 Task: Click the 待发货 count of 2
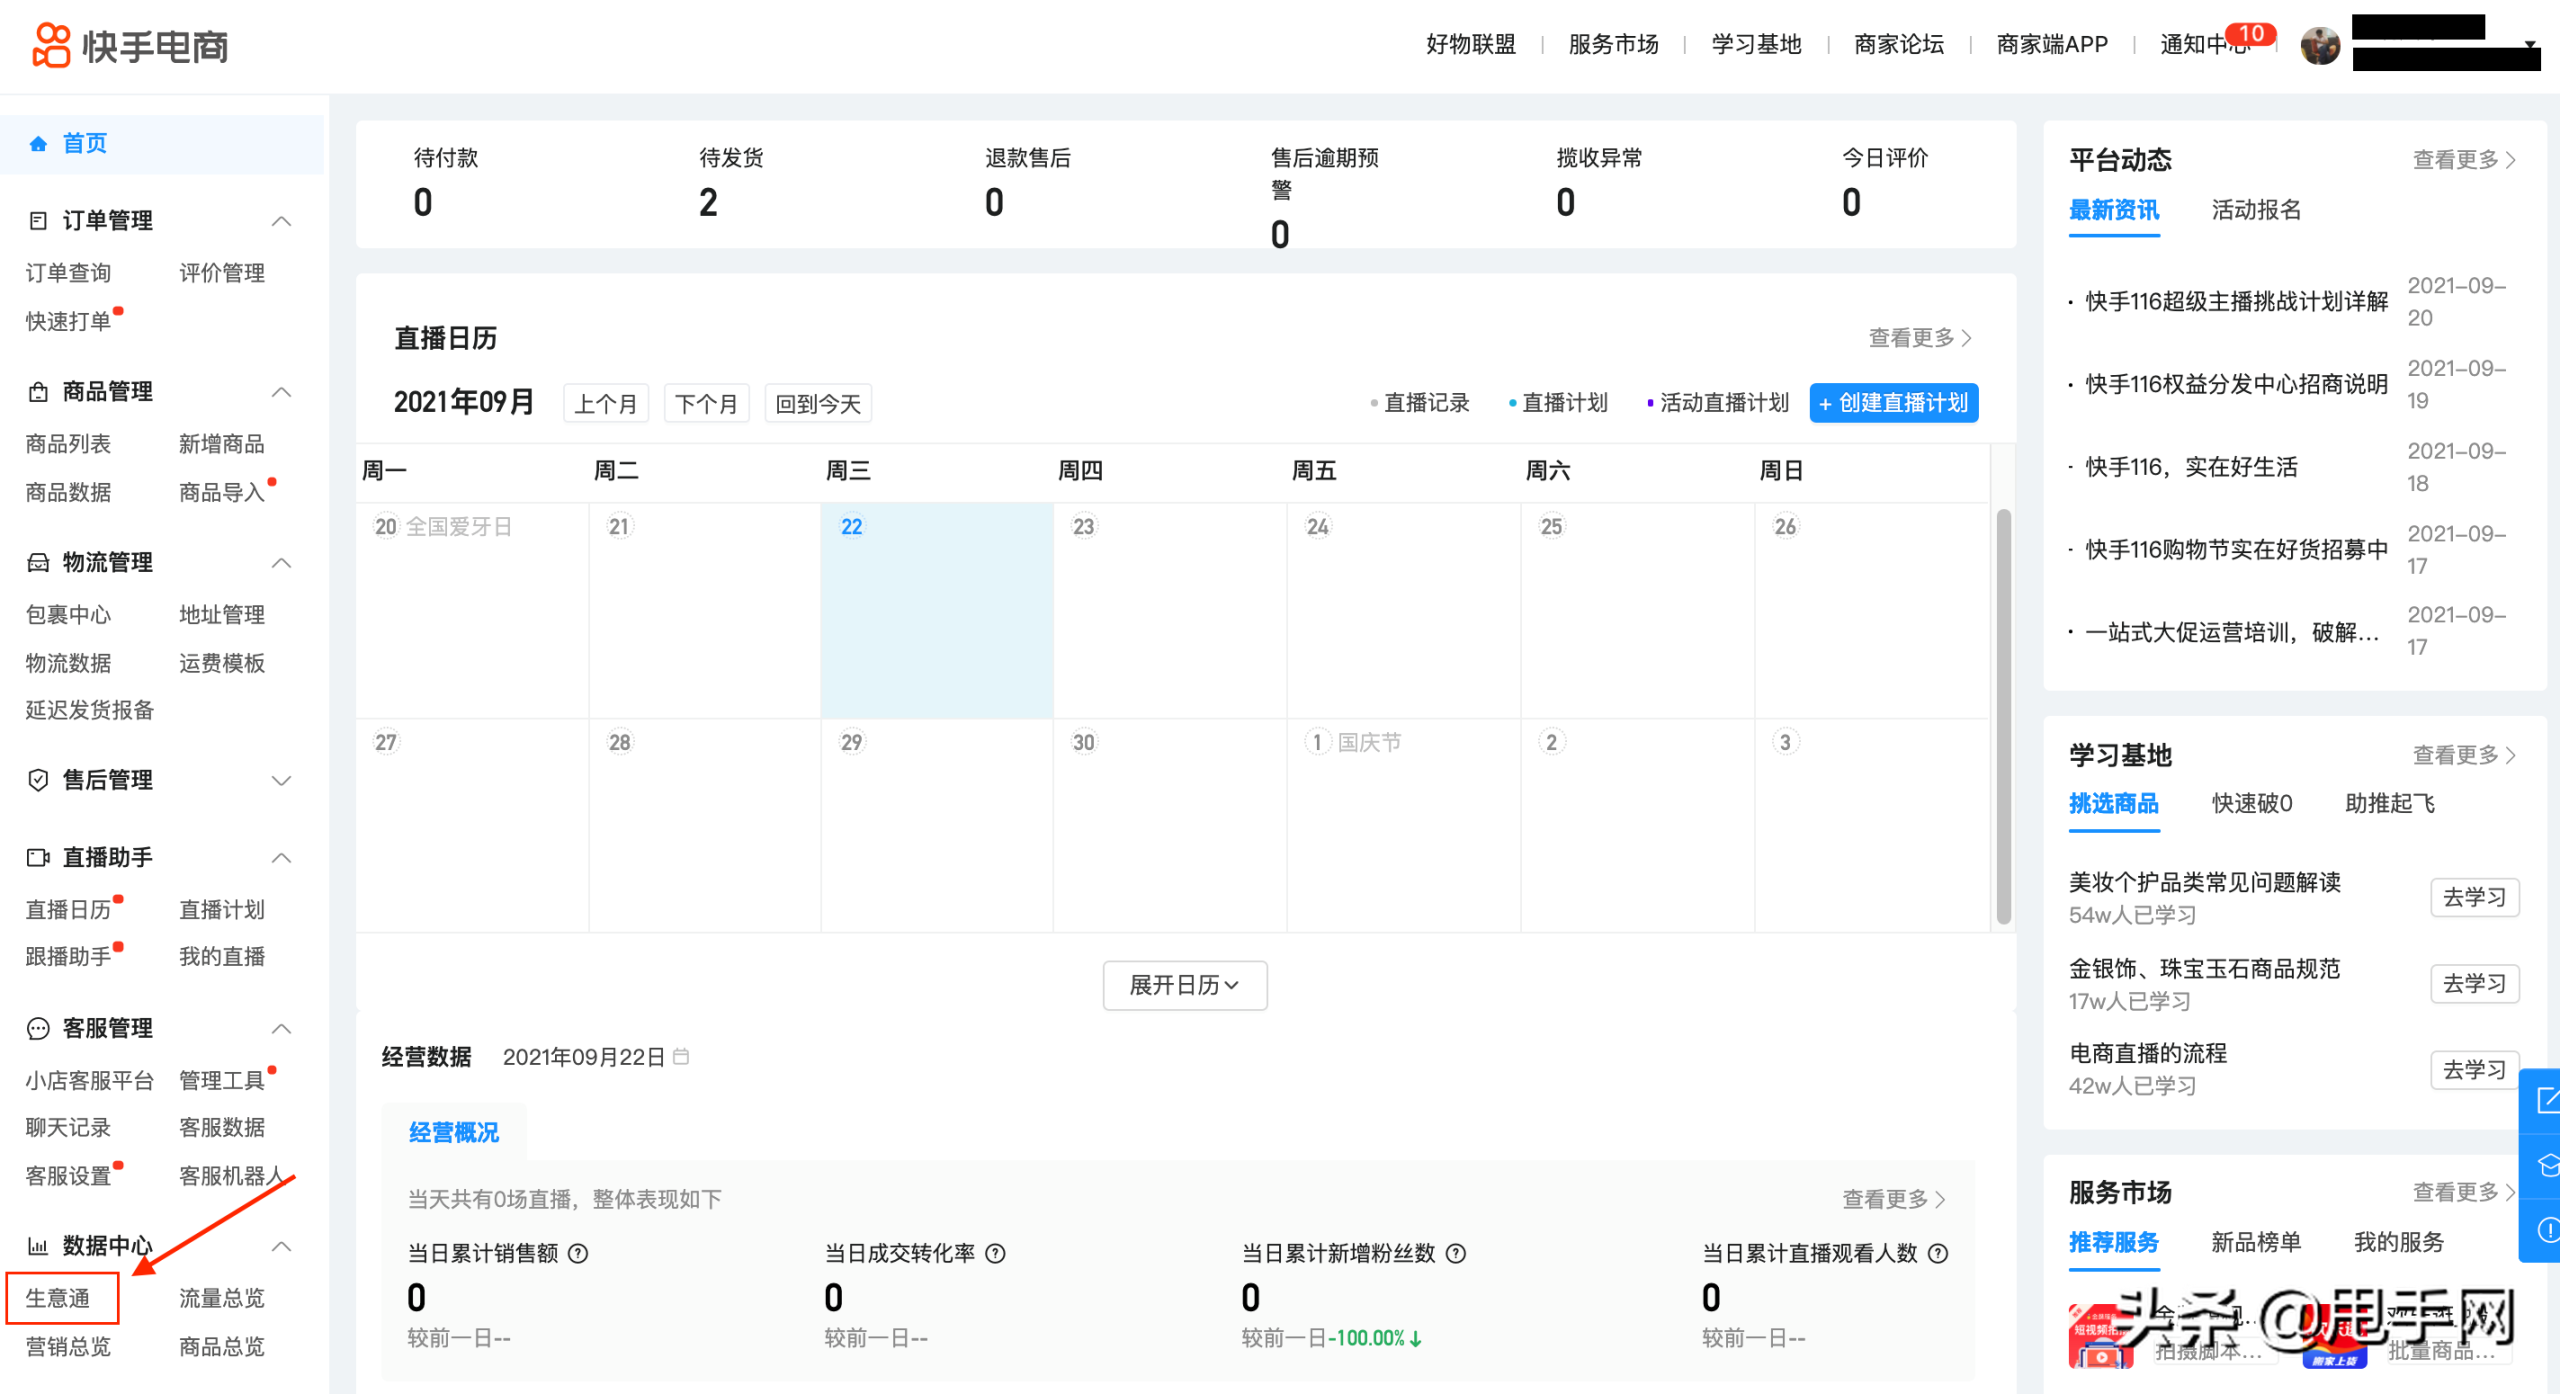(708, 203)
